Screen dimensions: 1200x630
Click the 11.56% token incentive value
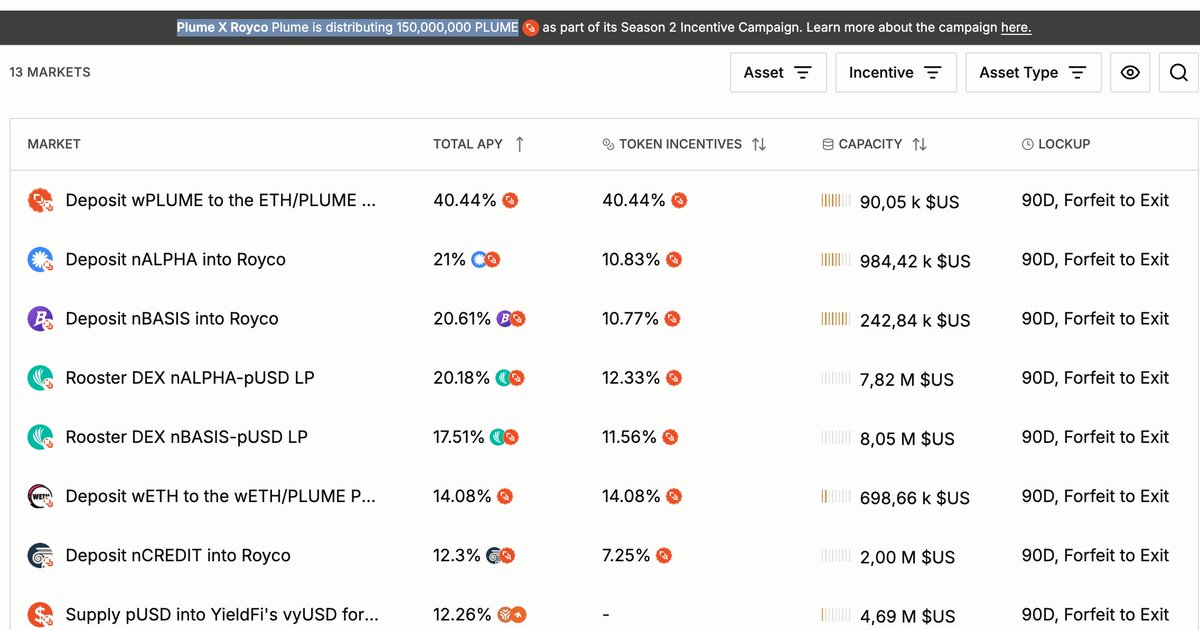click(x=629, y=437)
